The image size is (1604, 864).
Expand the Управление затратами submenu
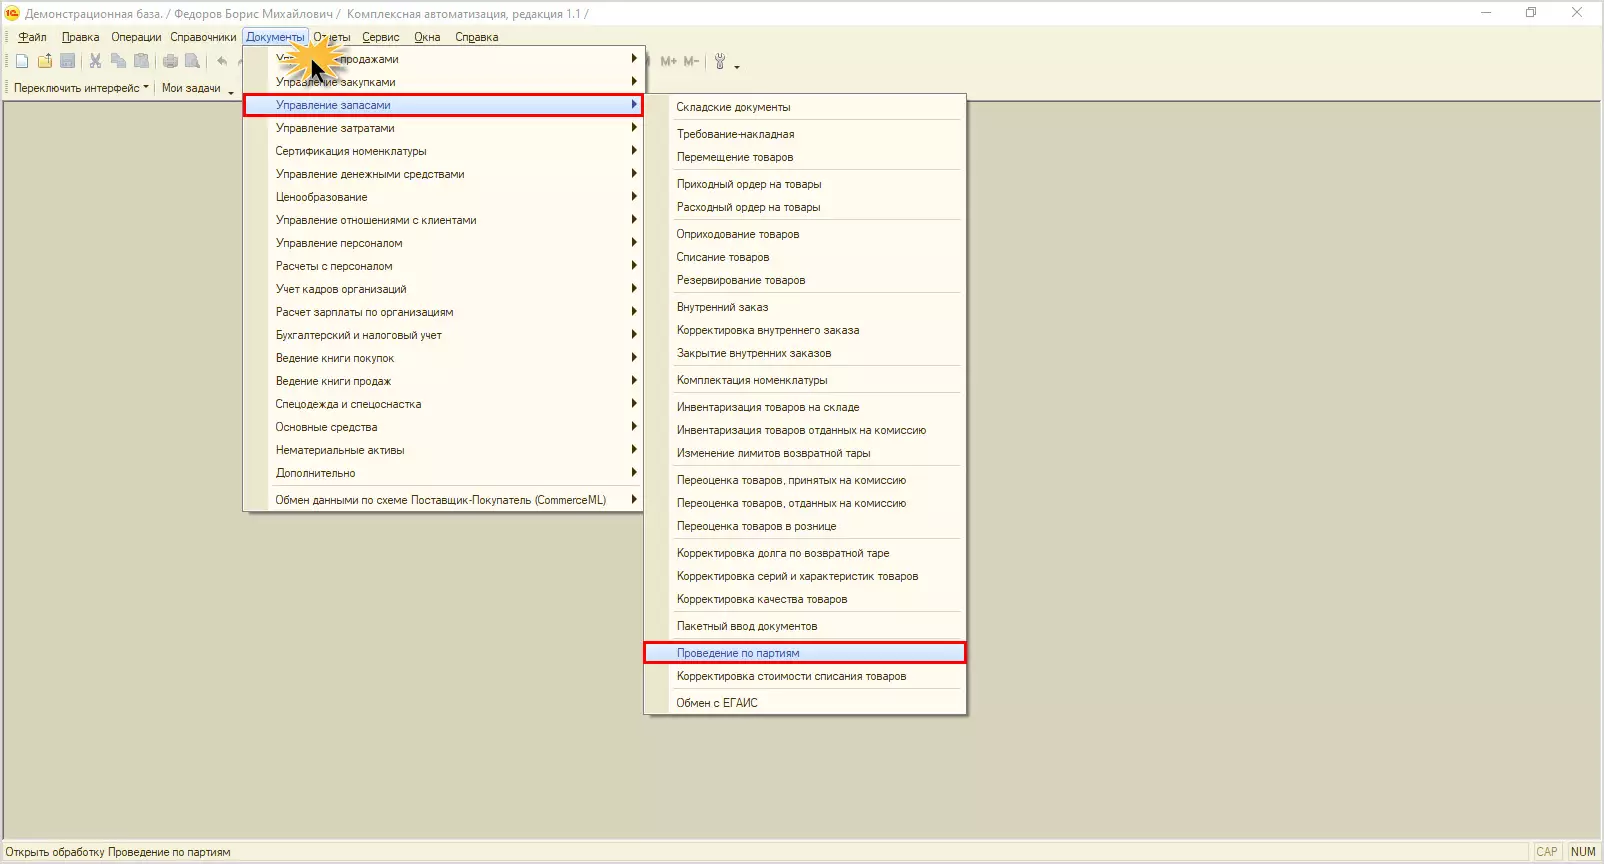tap(443, 128)
